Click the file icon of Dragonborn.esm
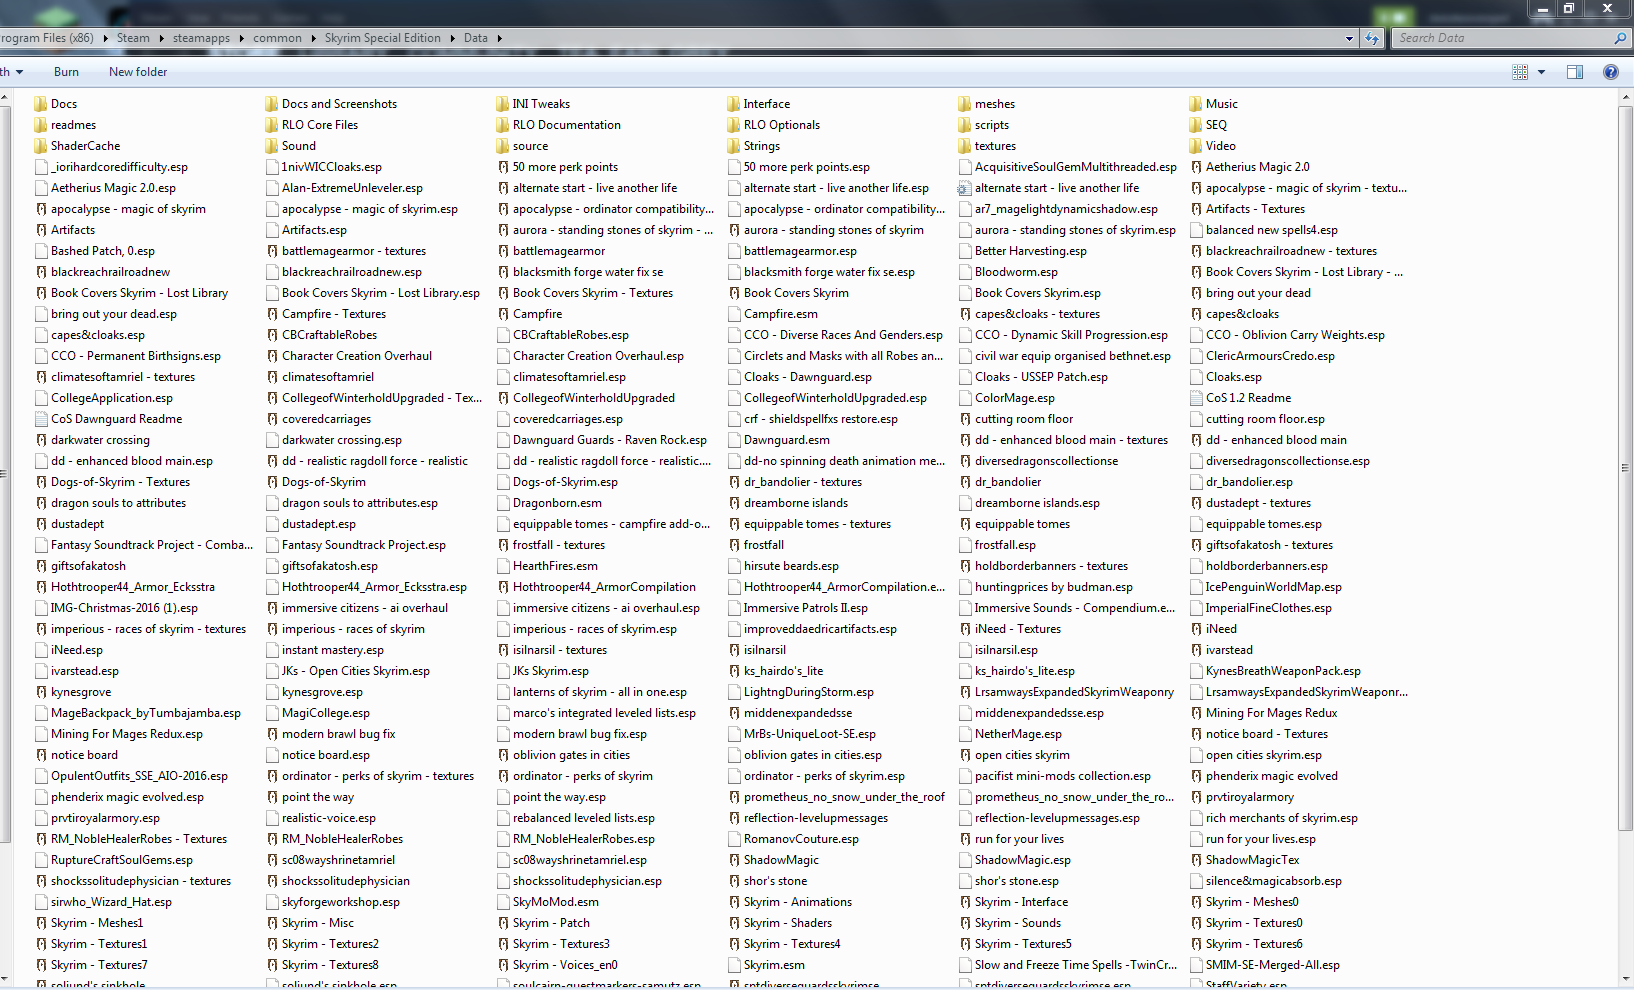Screen dimensions: 1634x990 [x=503, y=503]
